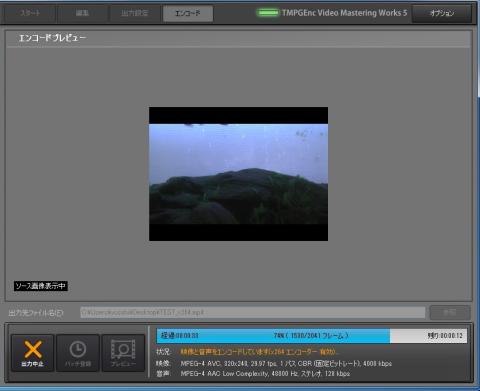Click the browse button beside output file name
Image resolution: width=480 pixels, height=391 pixels.
pyautogui.click(x=450, y=313)
